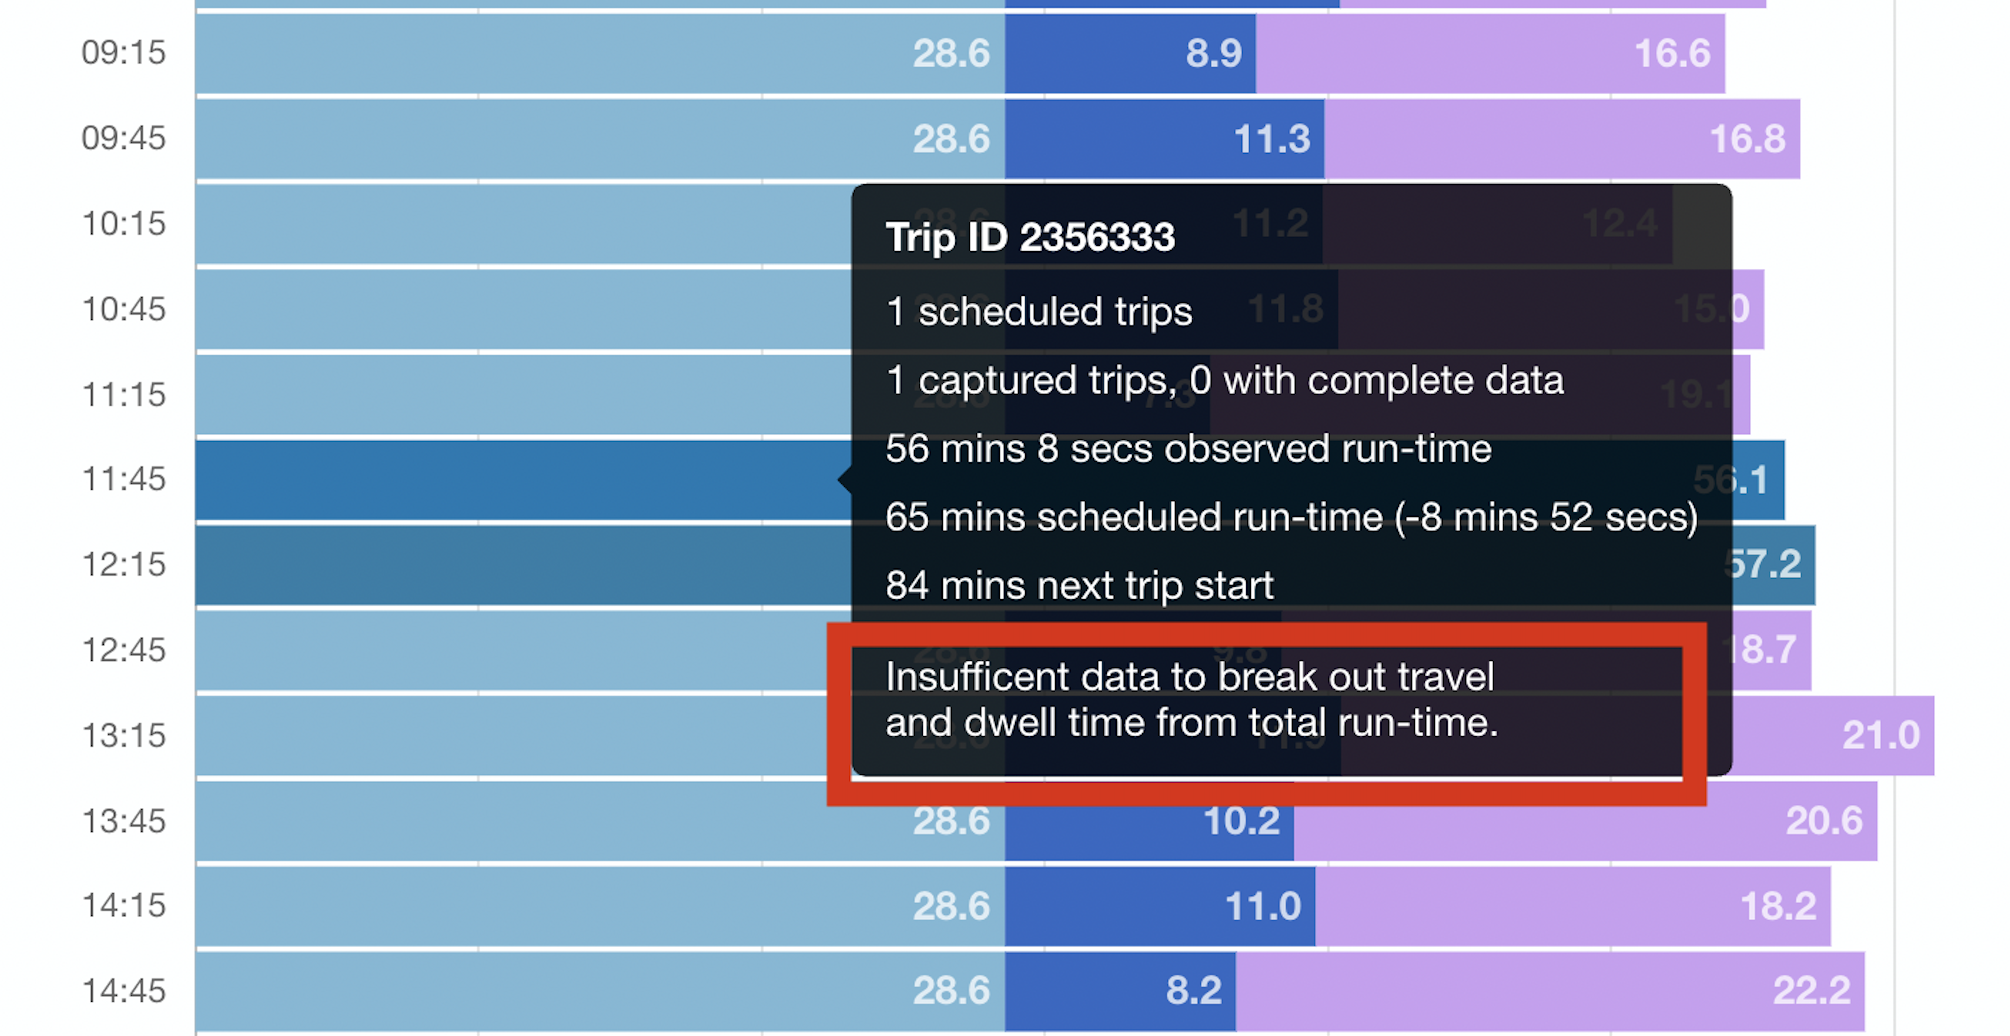Select the 09:15 dark blue 8.9 segment
This screenshot has width=2010, height=1036.
[x=1130, y=54]
